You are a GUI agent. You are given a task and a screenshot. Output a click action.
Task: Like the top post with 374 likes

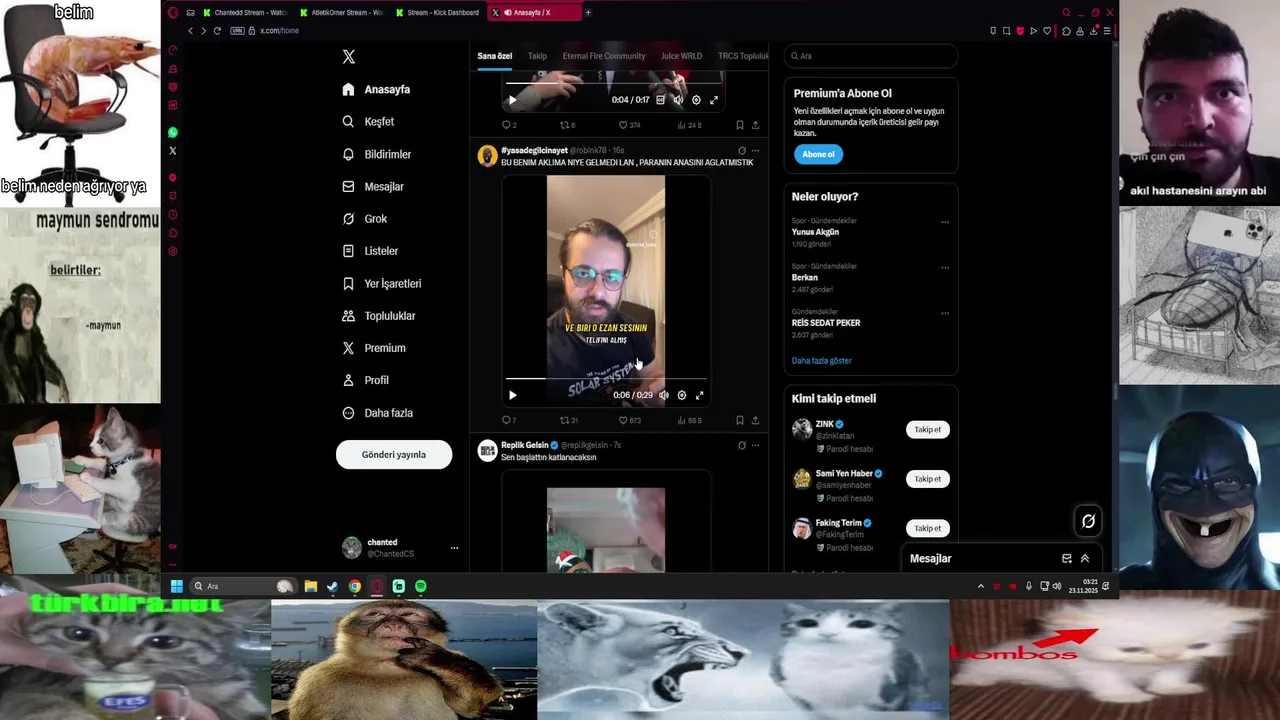629,125
